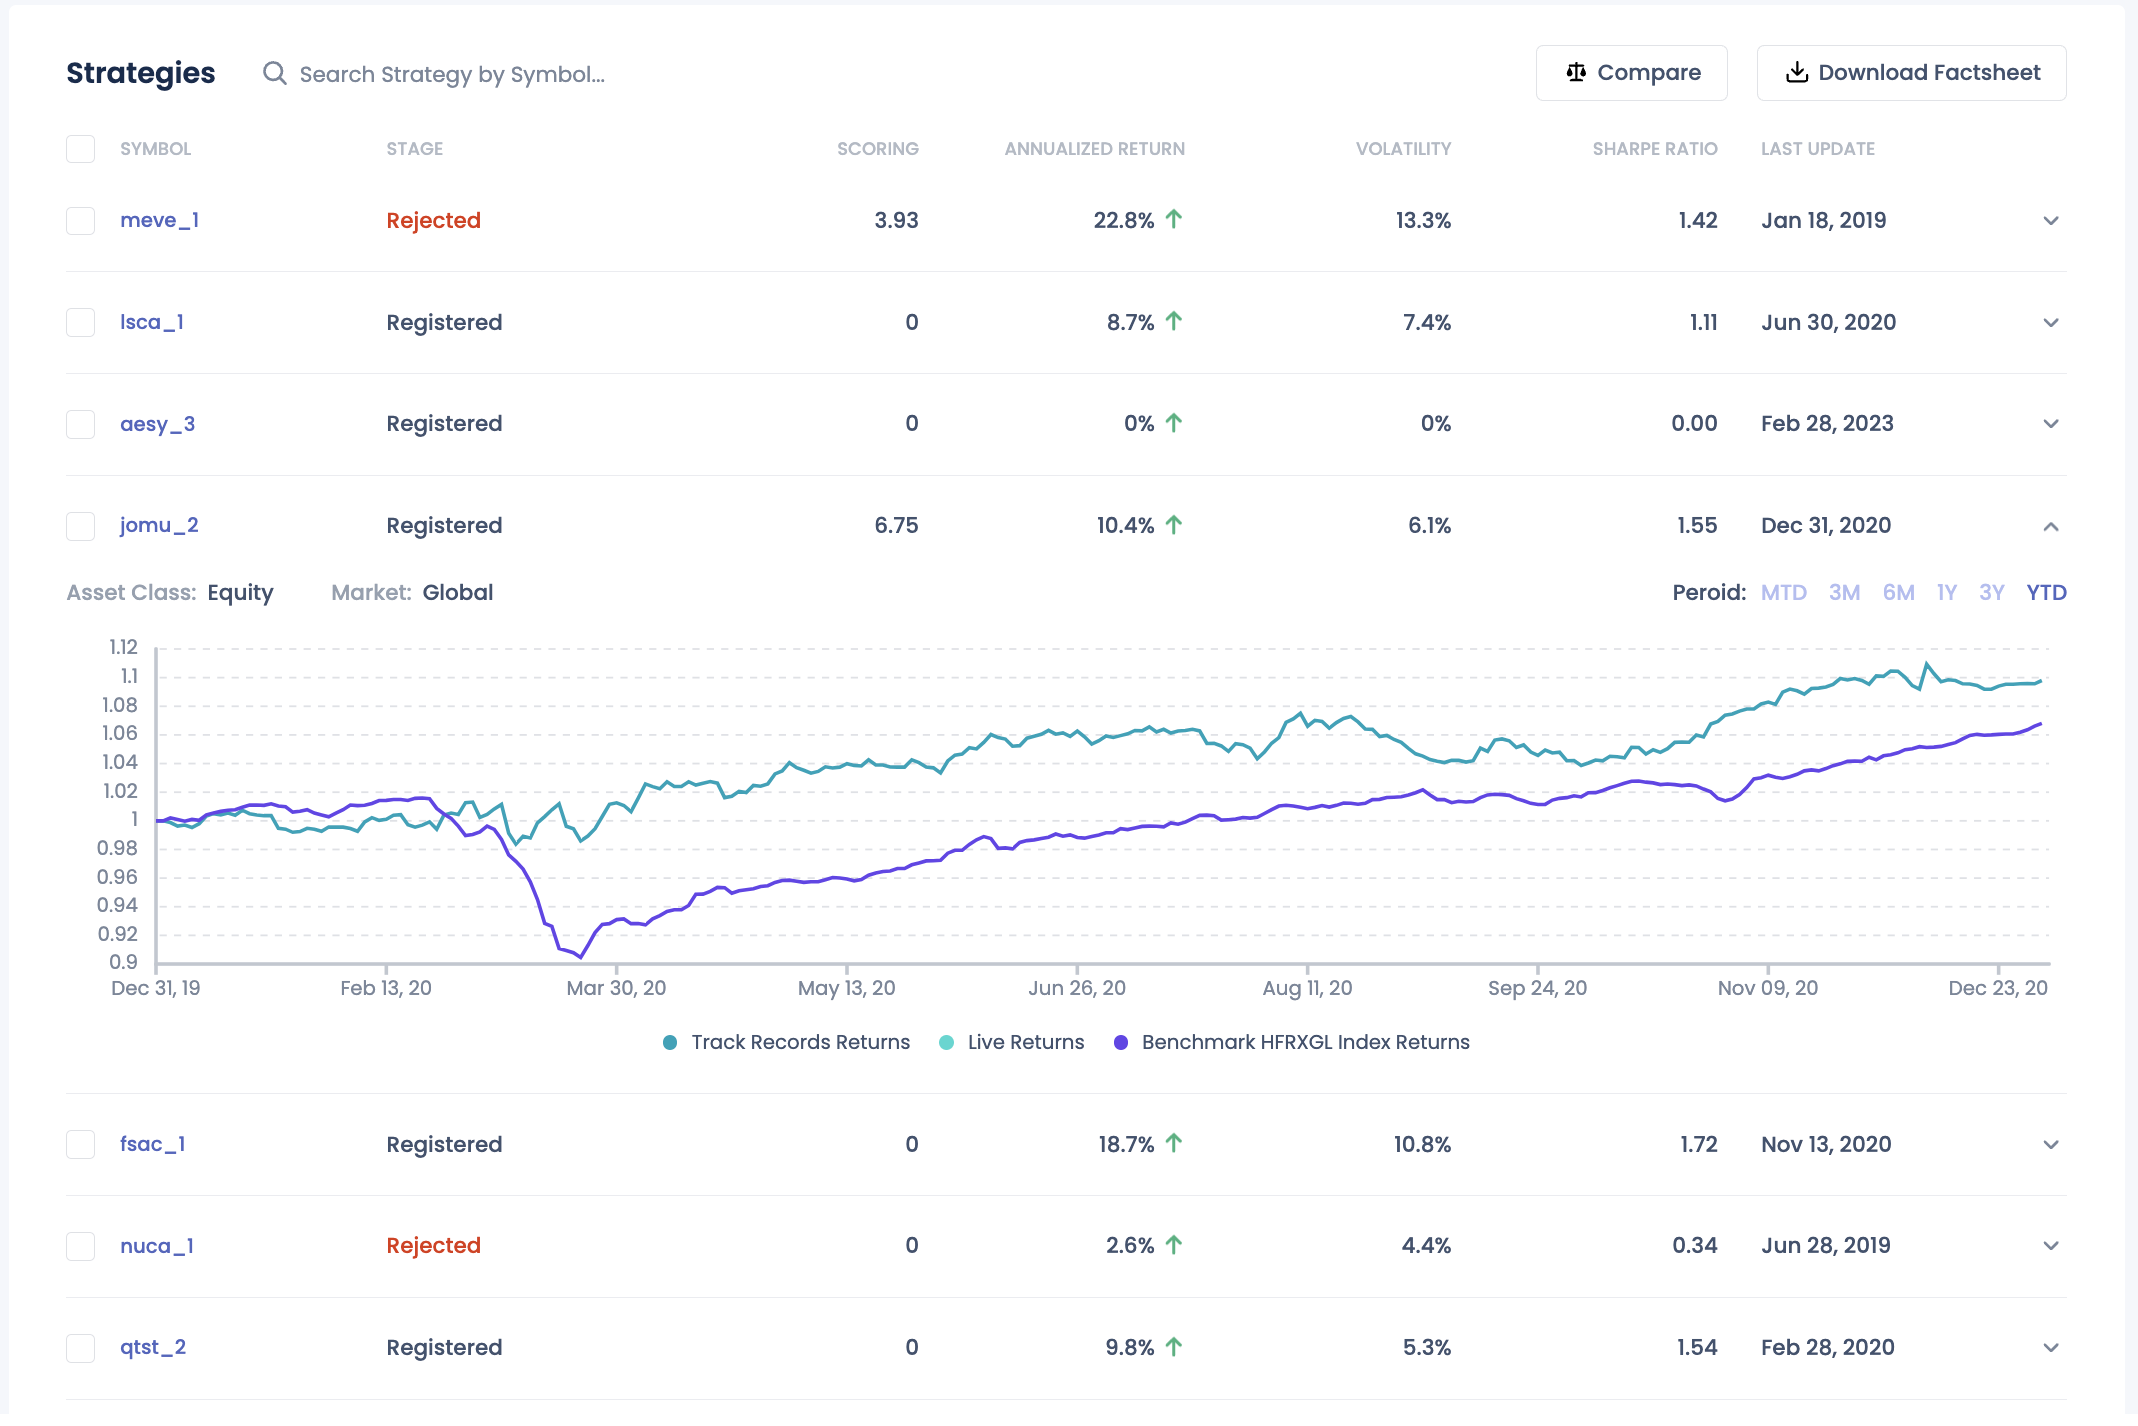The height and width of the screenshot is (1426, 2138).
Task: Click the download icon in Download Factsheet
Action: [x=1797, y=73]
